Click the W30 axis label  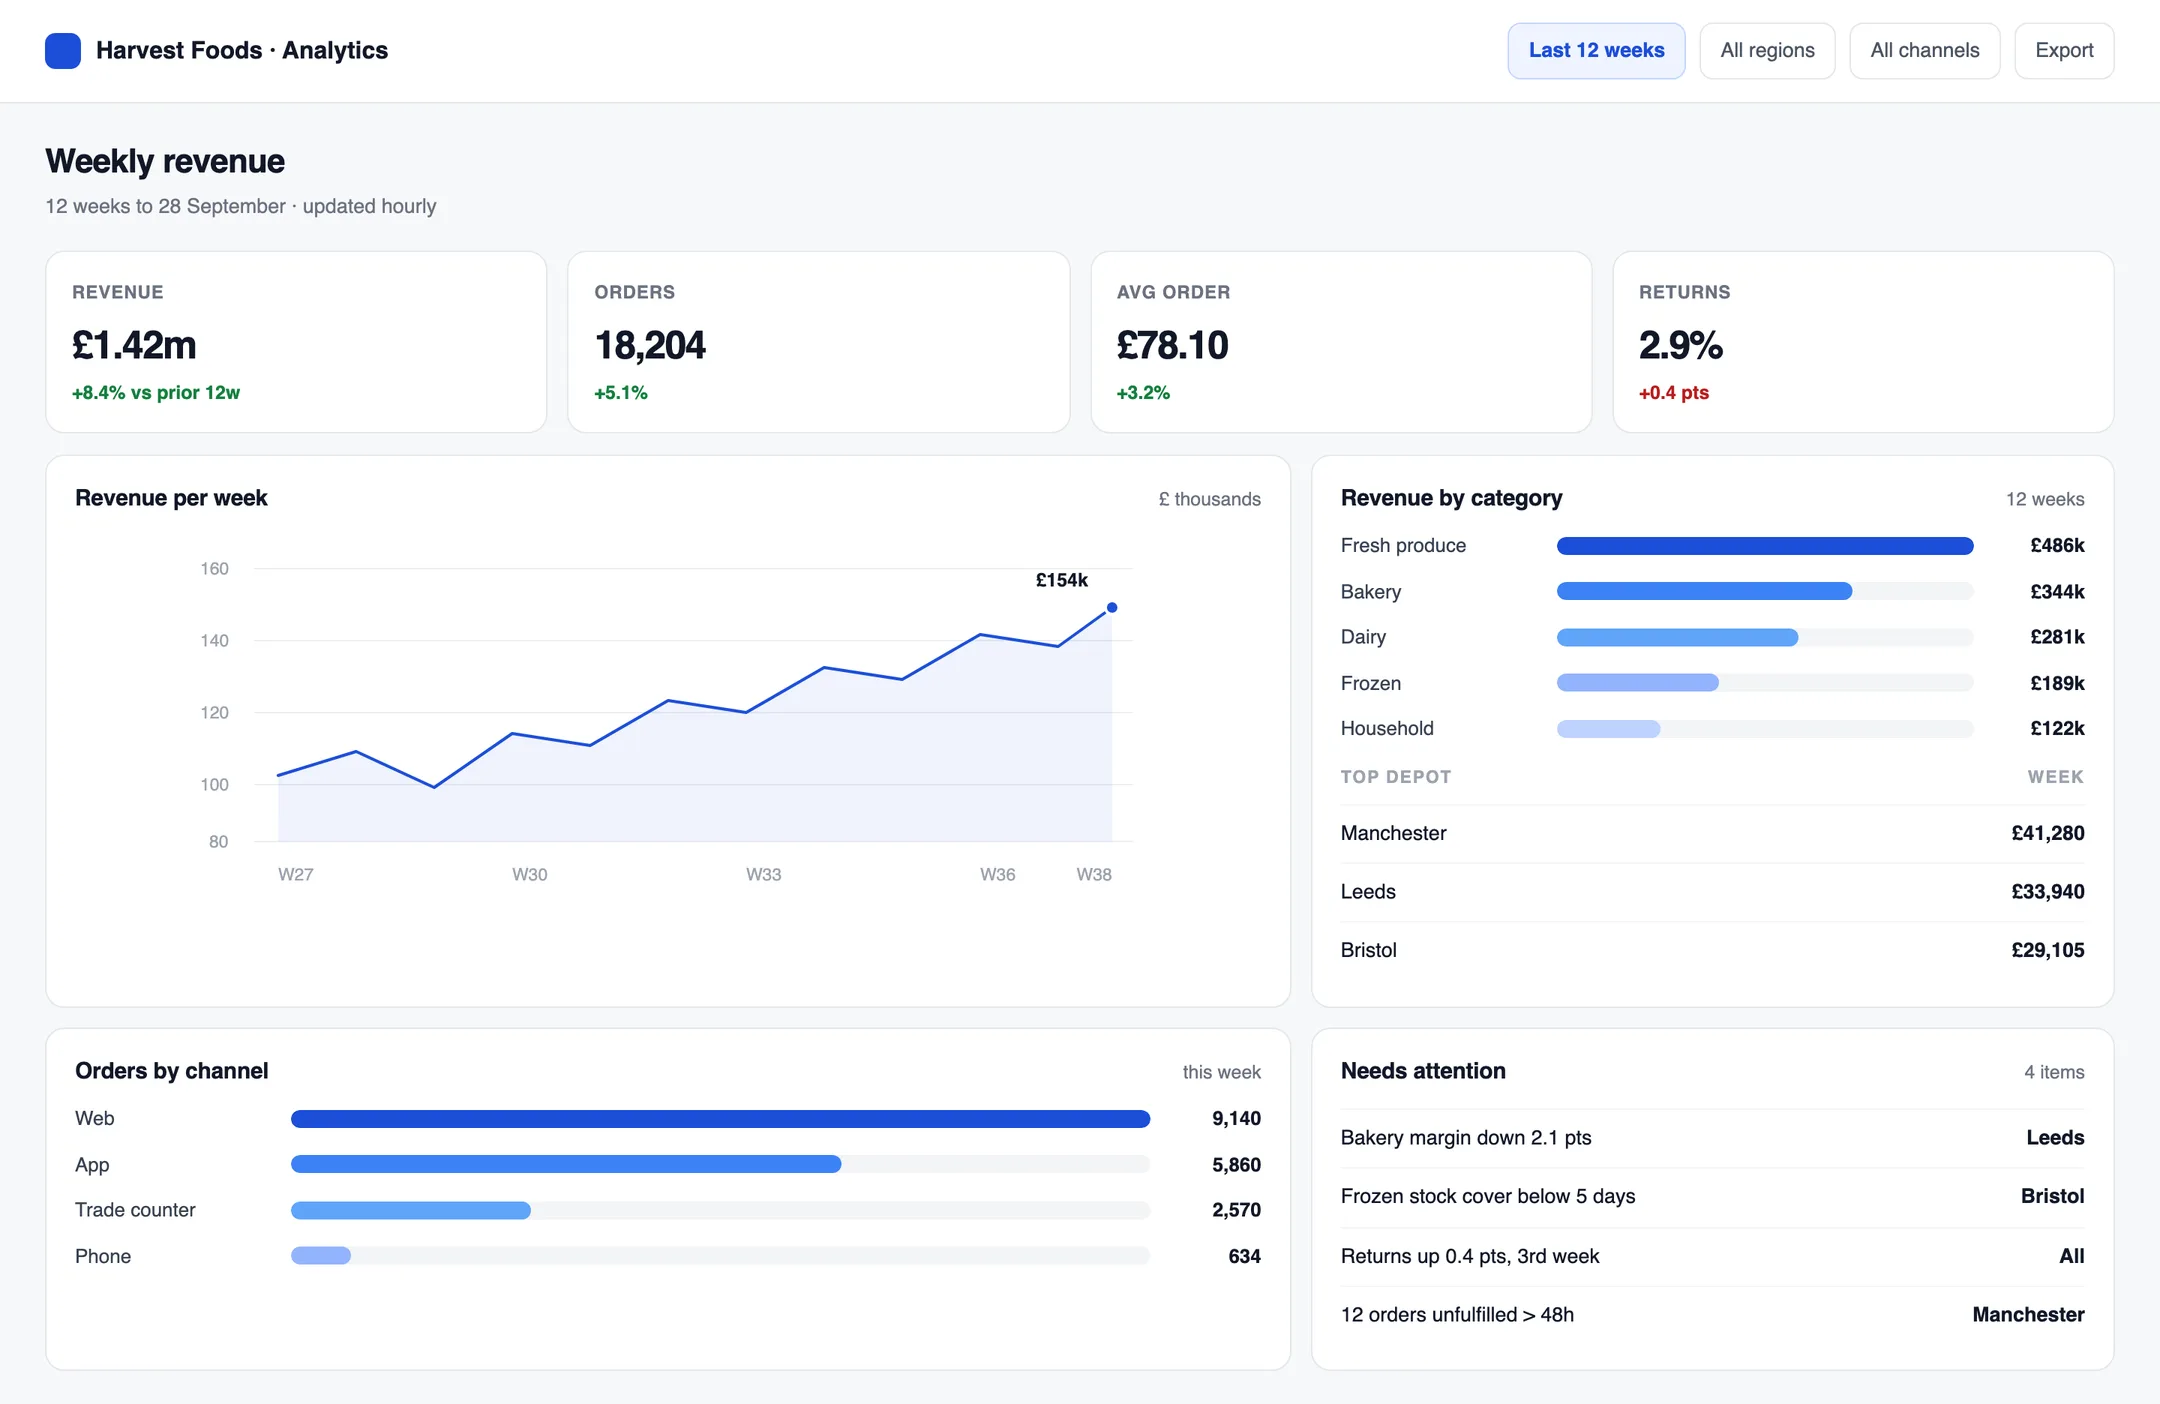pos(530,875)
